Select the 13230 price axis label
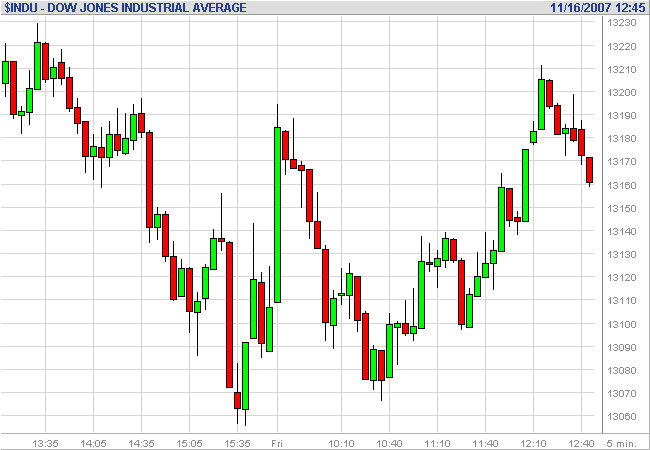 (621, 23)
